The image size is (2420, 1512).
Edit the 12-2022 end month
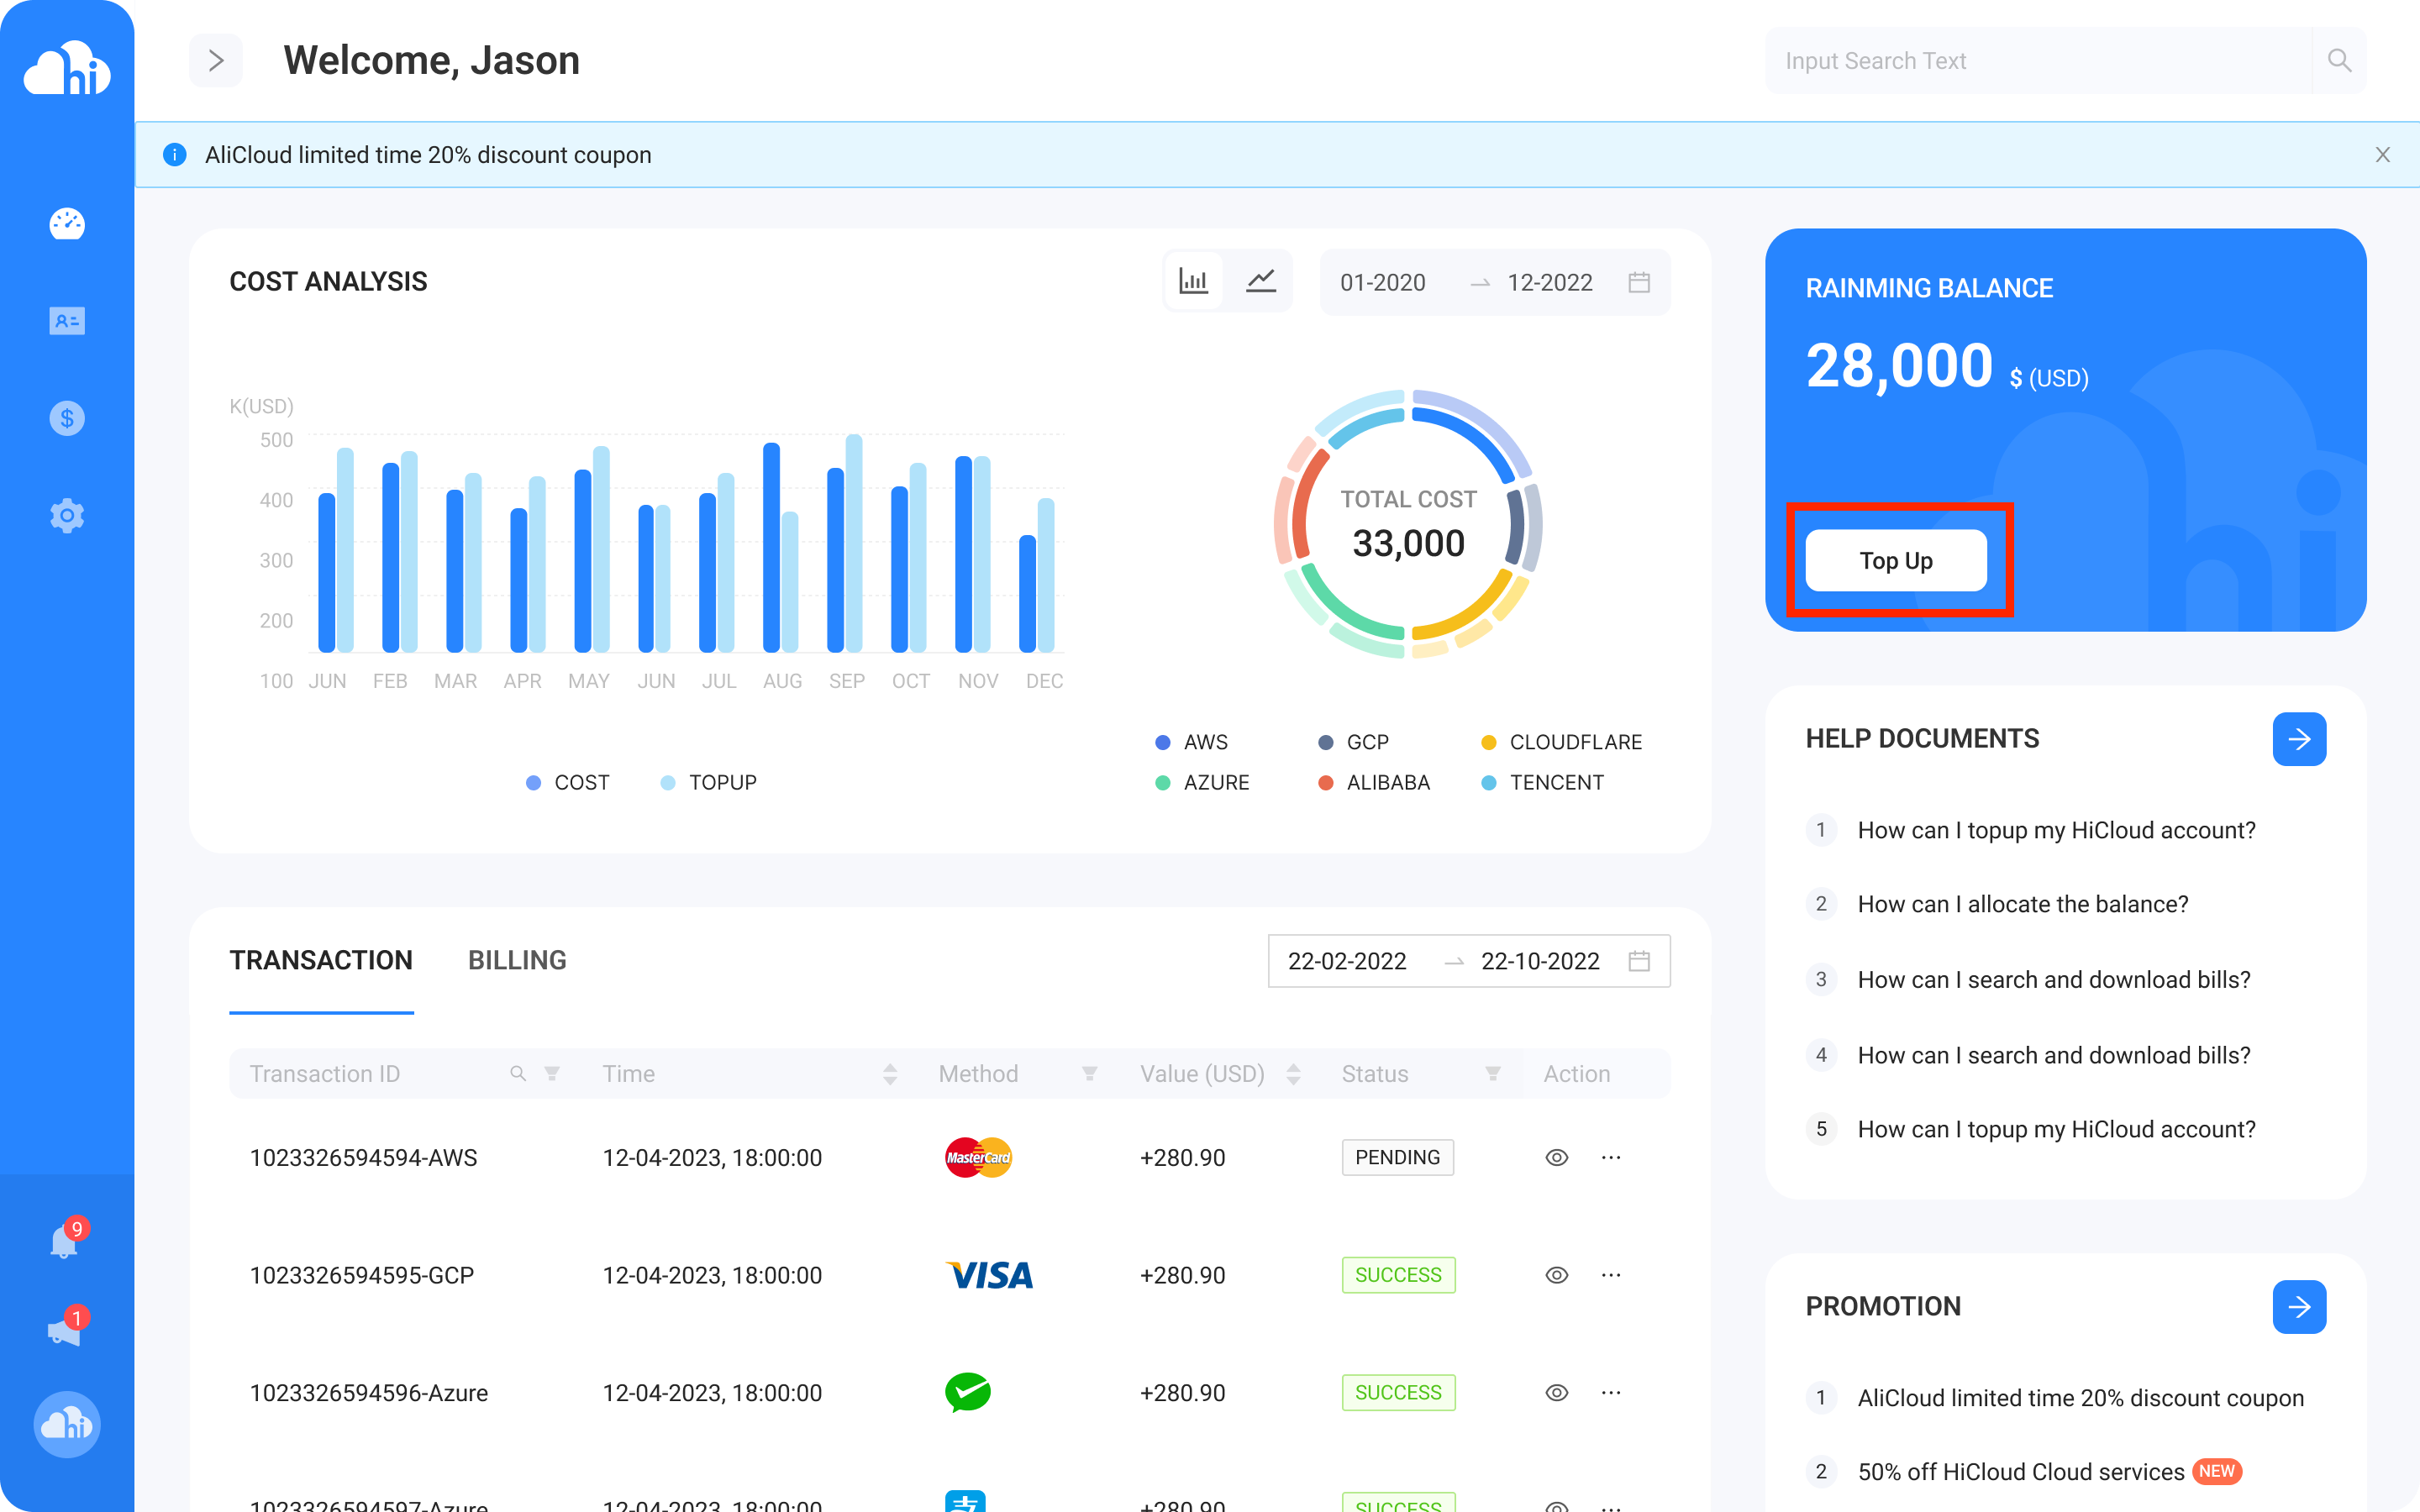point(1550,283)
